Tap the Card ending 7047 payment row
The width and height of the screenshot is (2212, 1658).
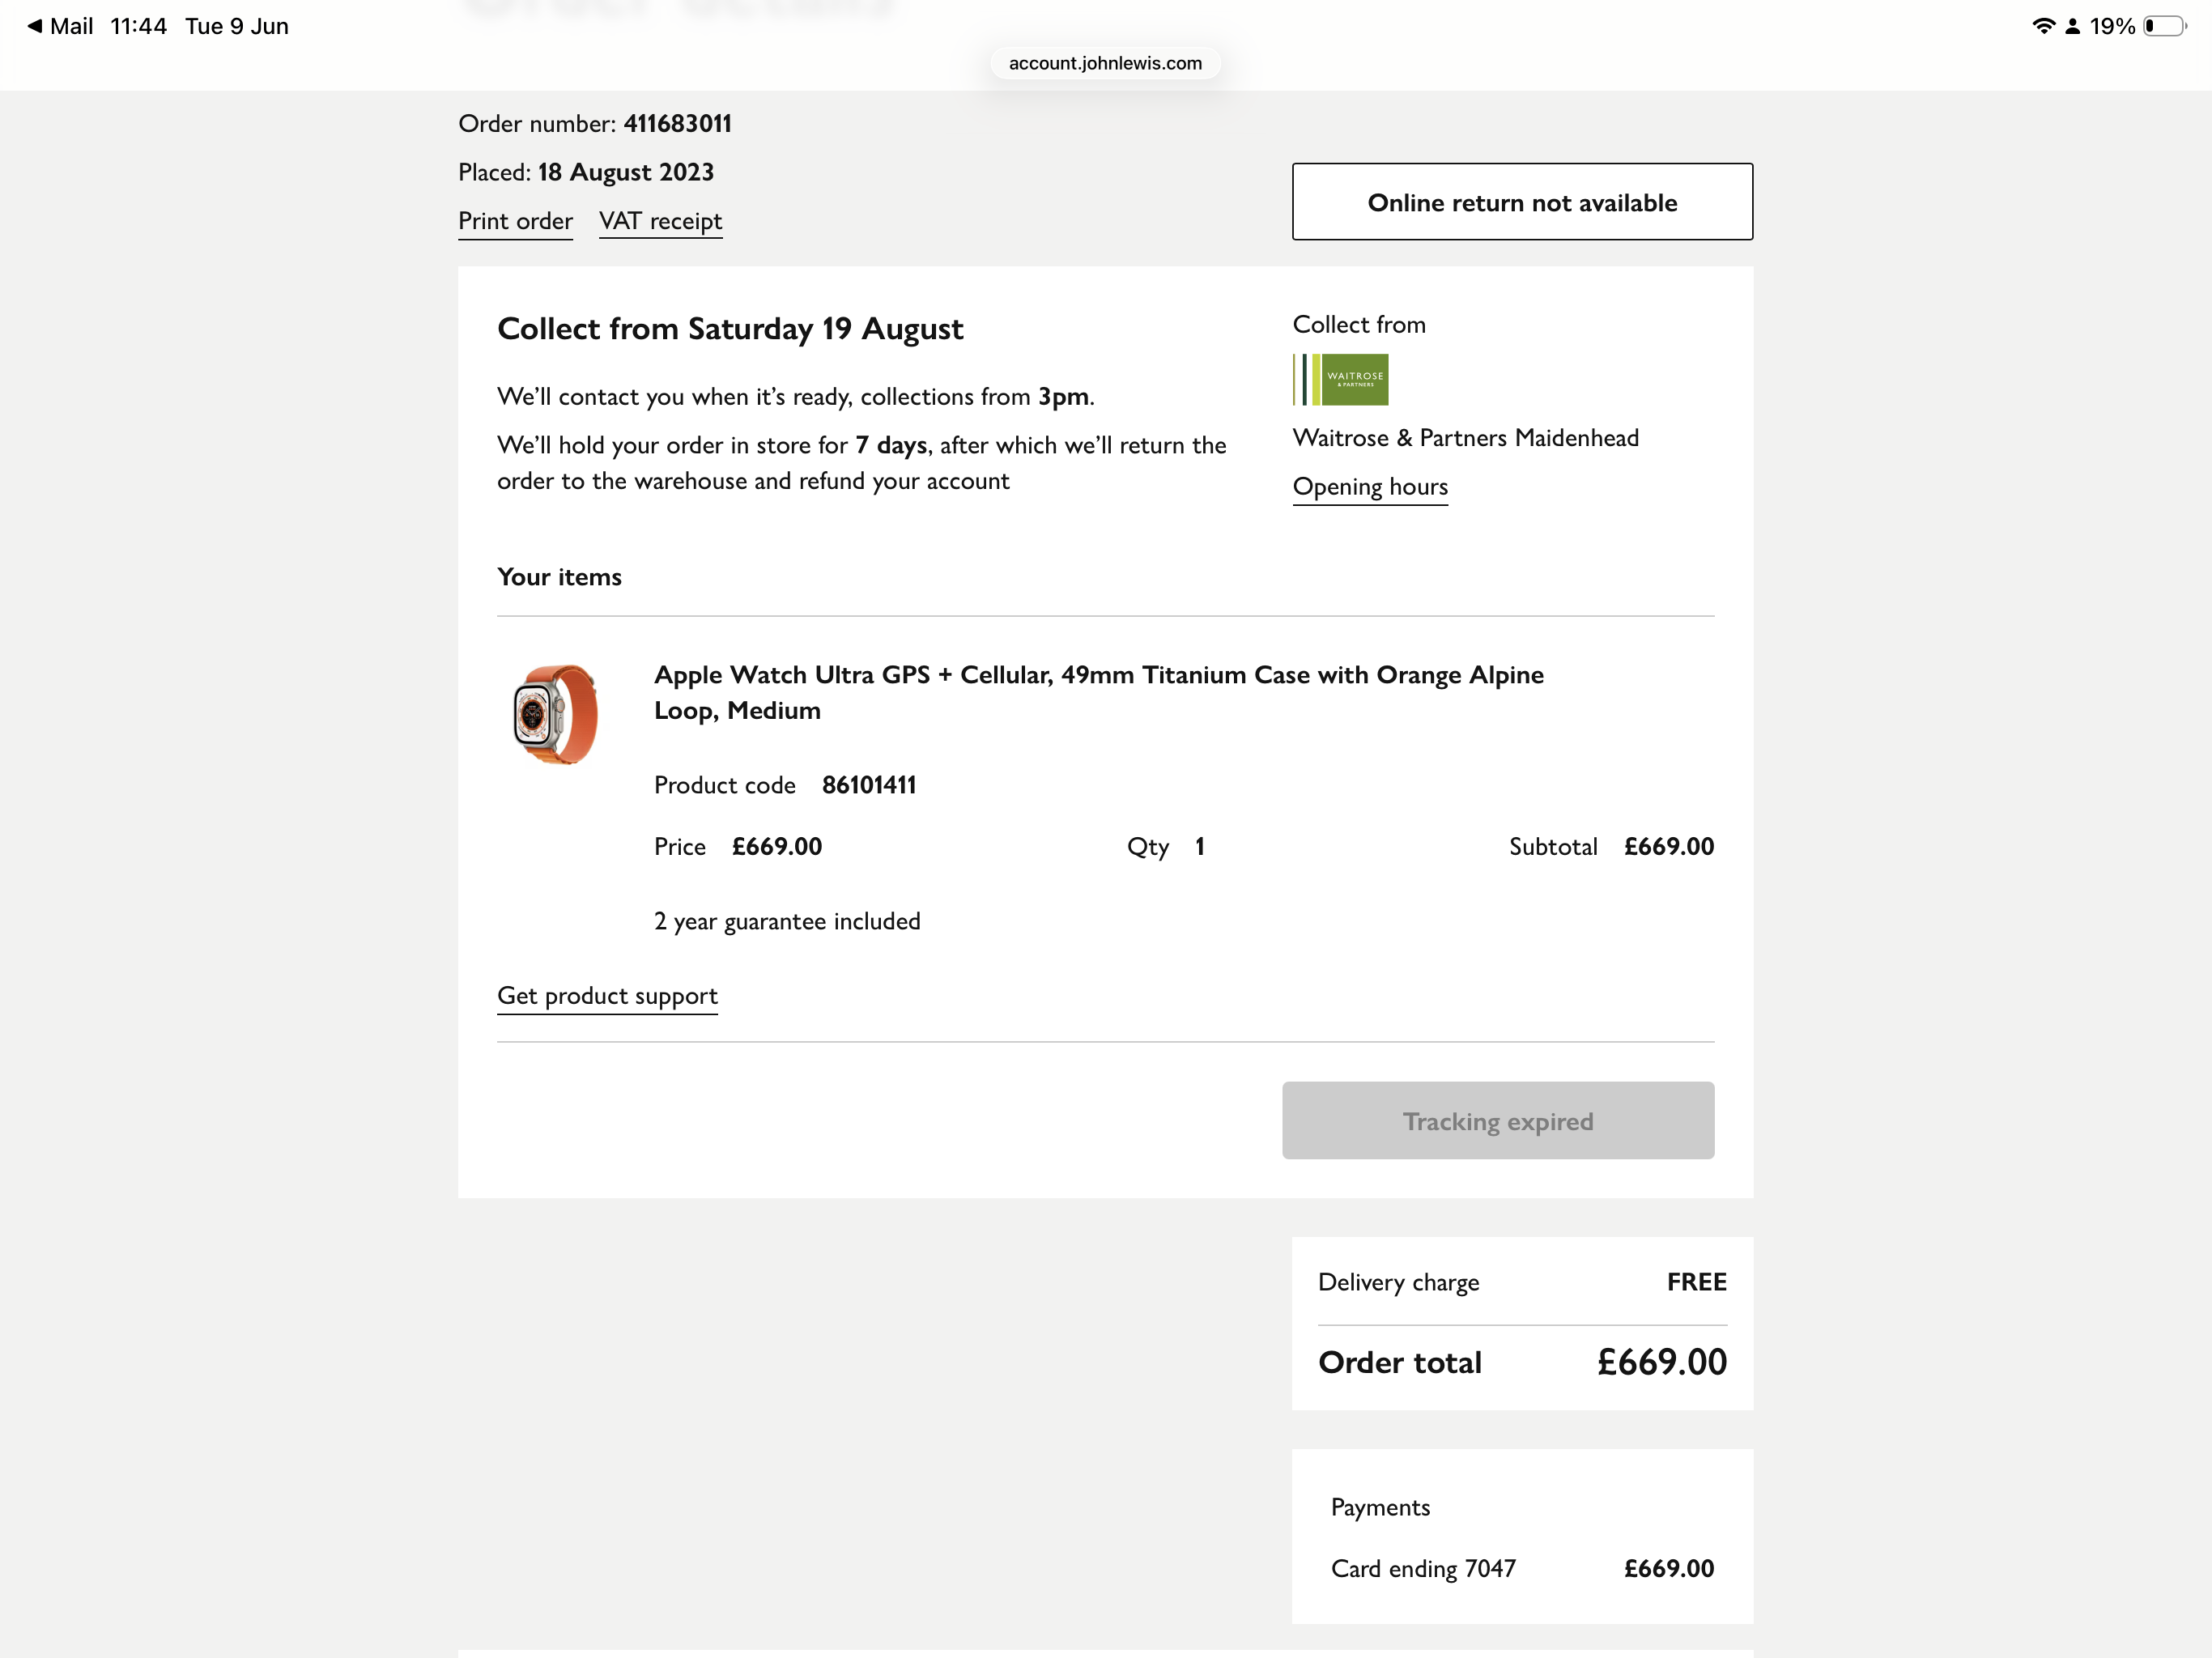[1522, 1568]
